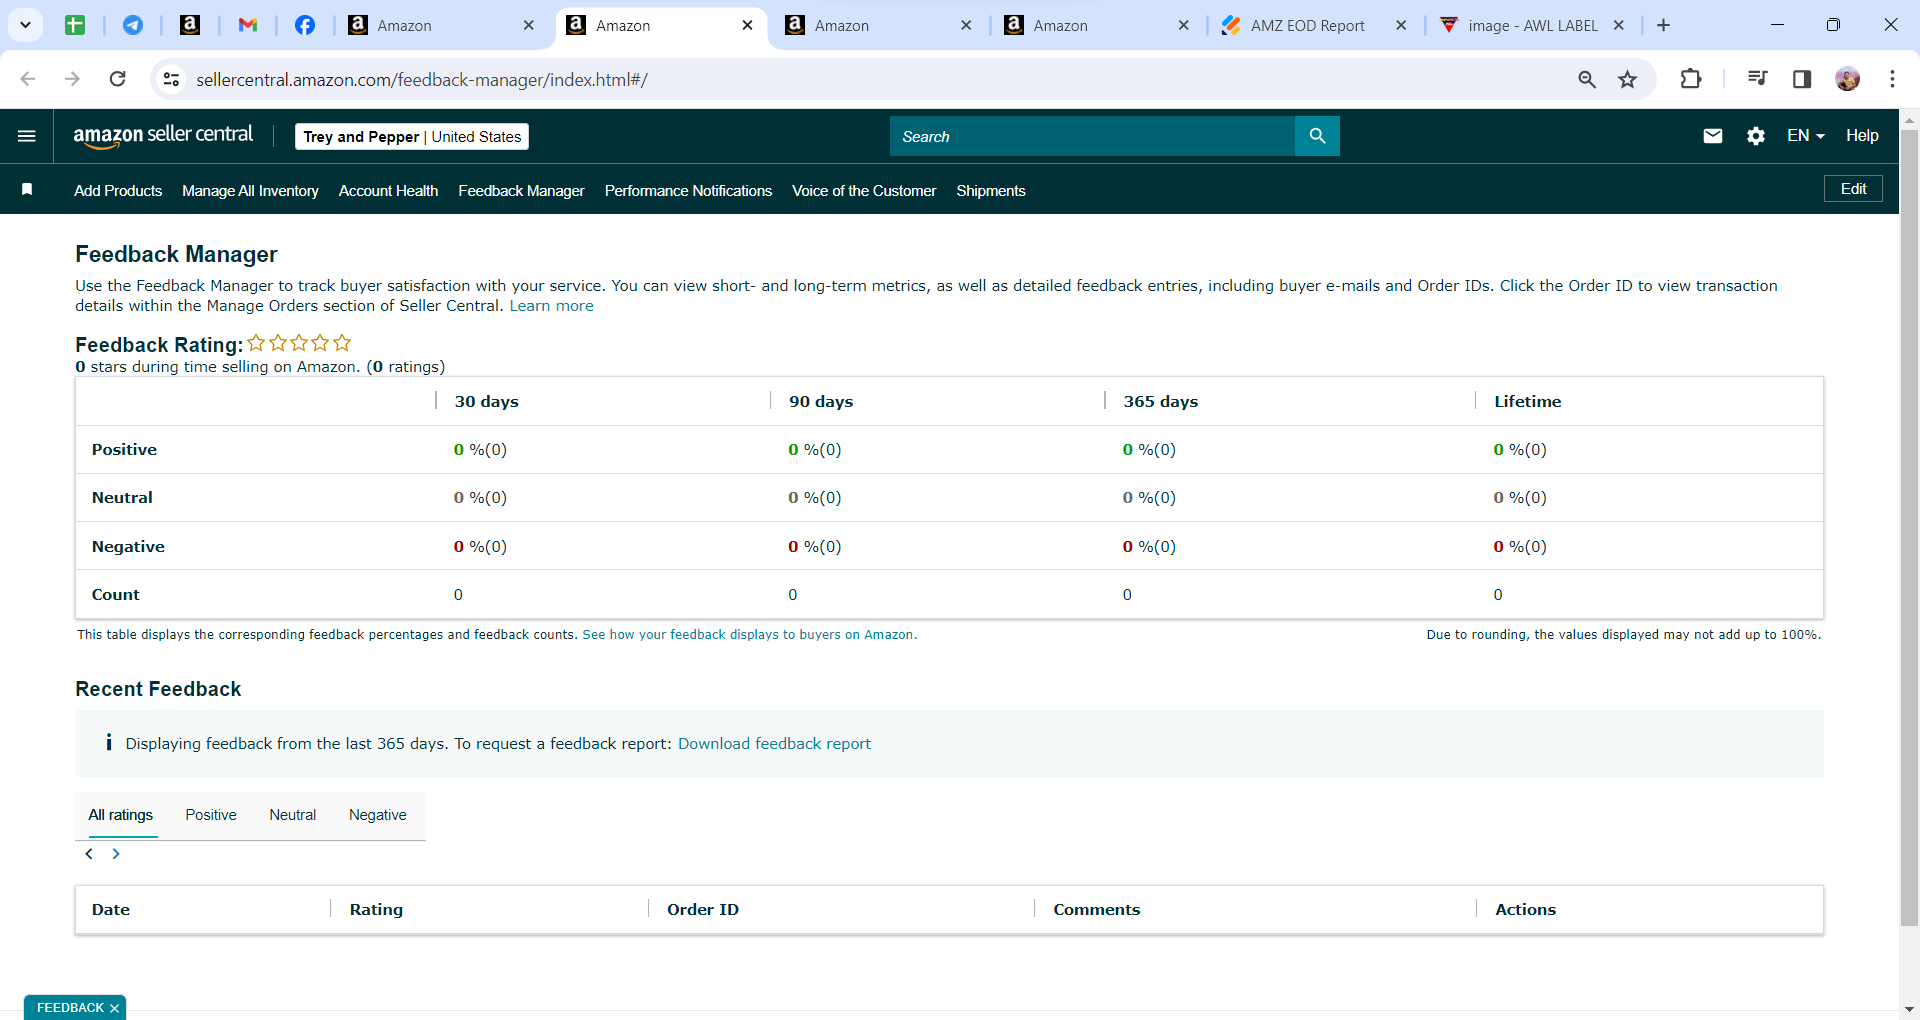
Task: Open the Chrome profile avatar
Action: pyautogui.click(x=1848, y=79)
